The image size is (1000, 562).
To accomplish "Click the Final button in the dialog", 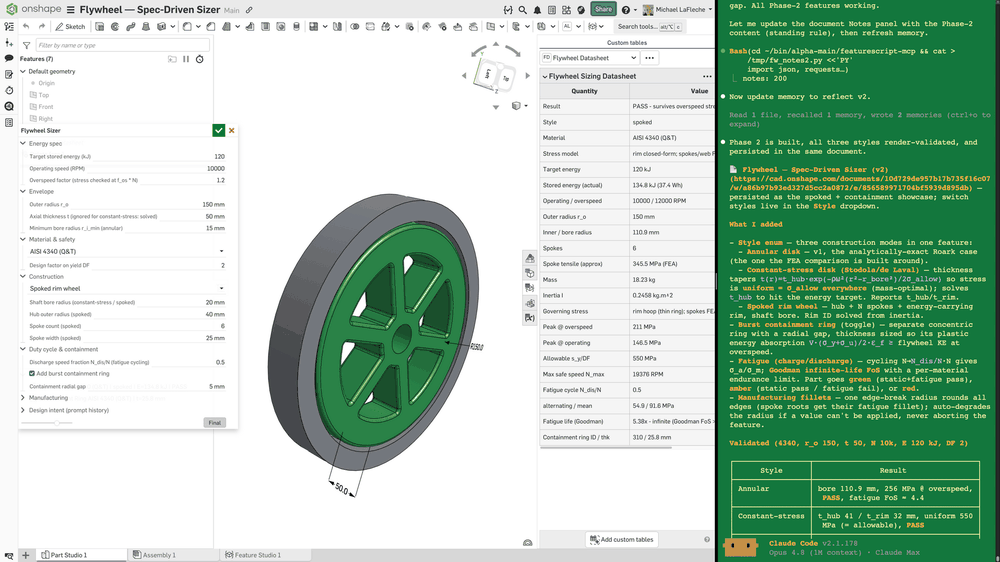I will tap(214, 423).
